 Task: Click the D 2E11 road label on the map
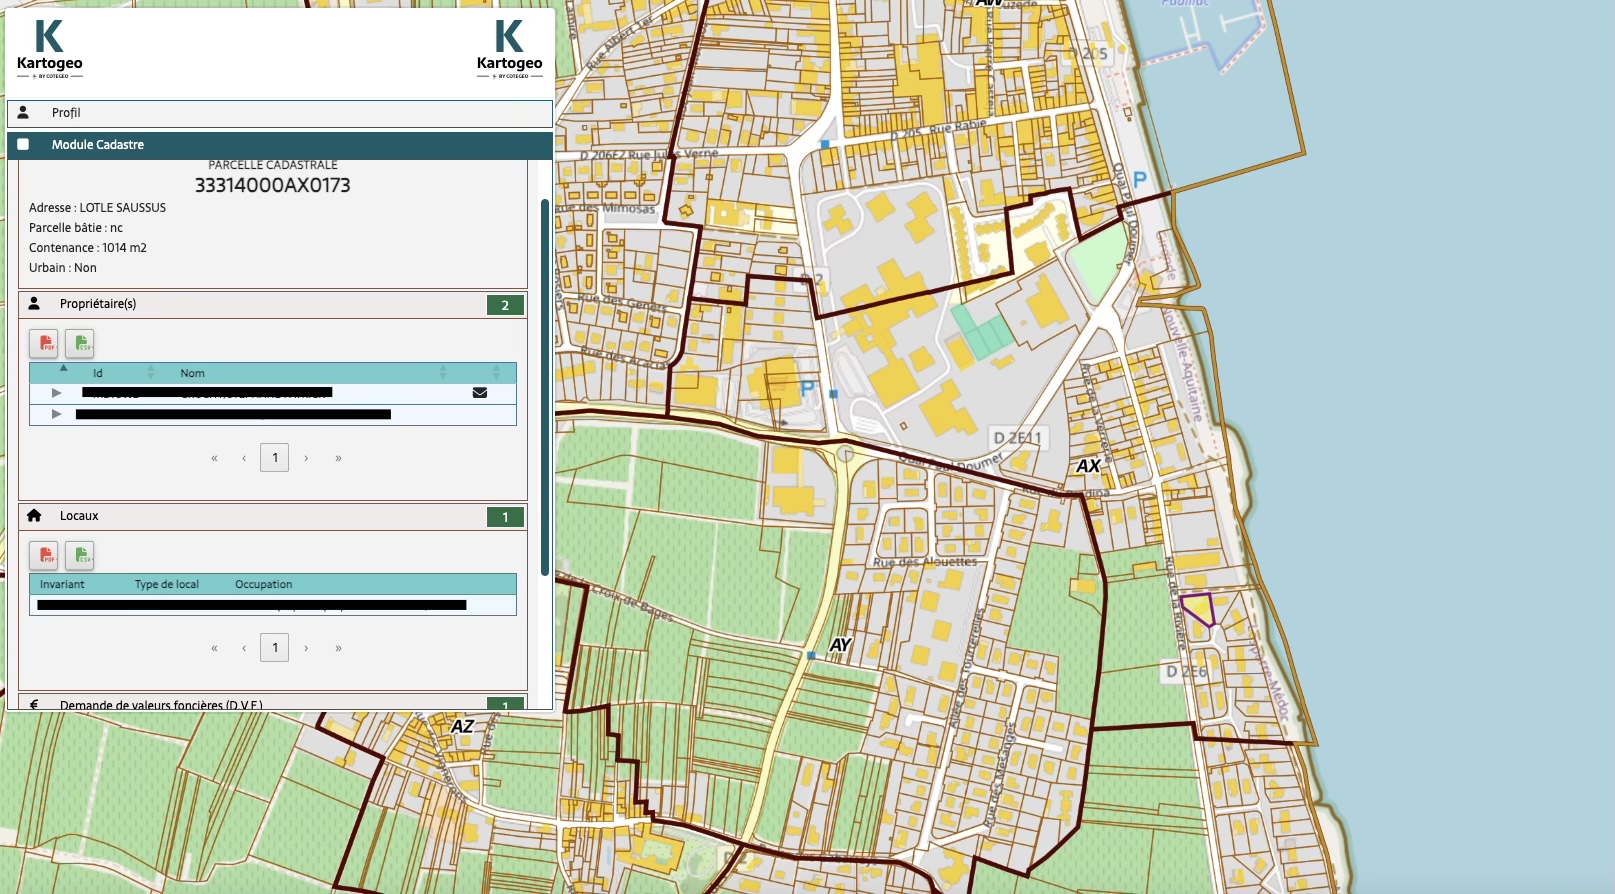(1018, 437)
